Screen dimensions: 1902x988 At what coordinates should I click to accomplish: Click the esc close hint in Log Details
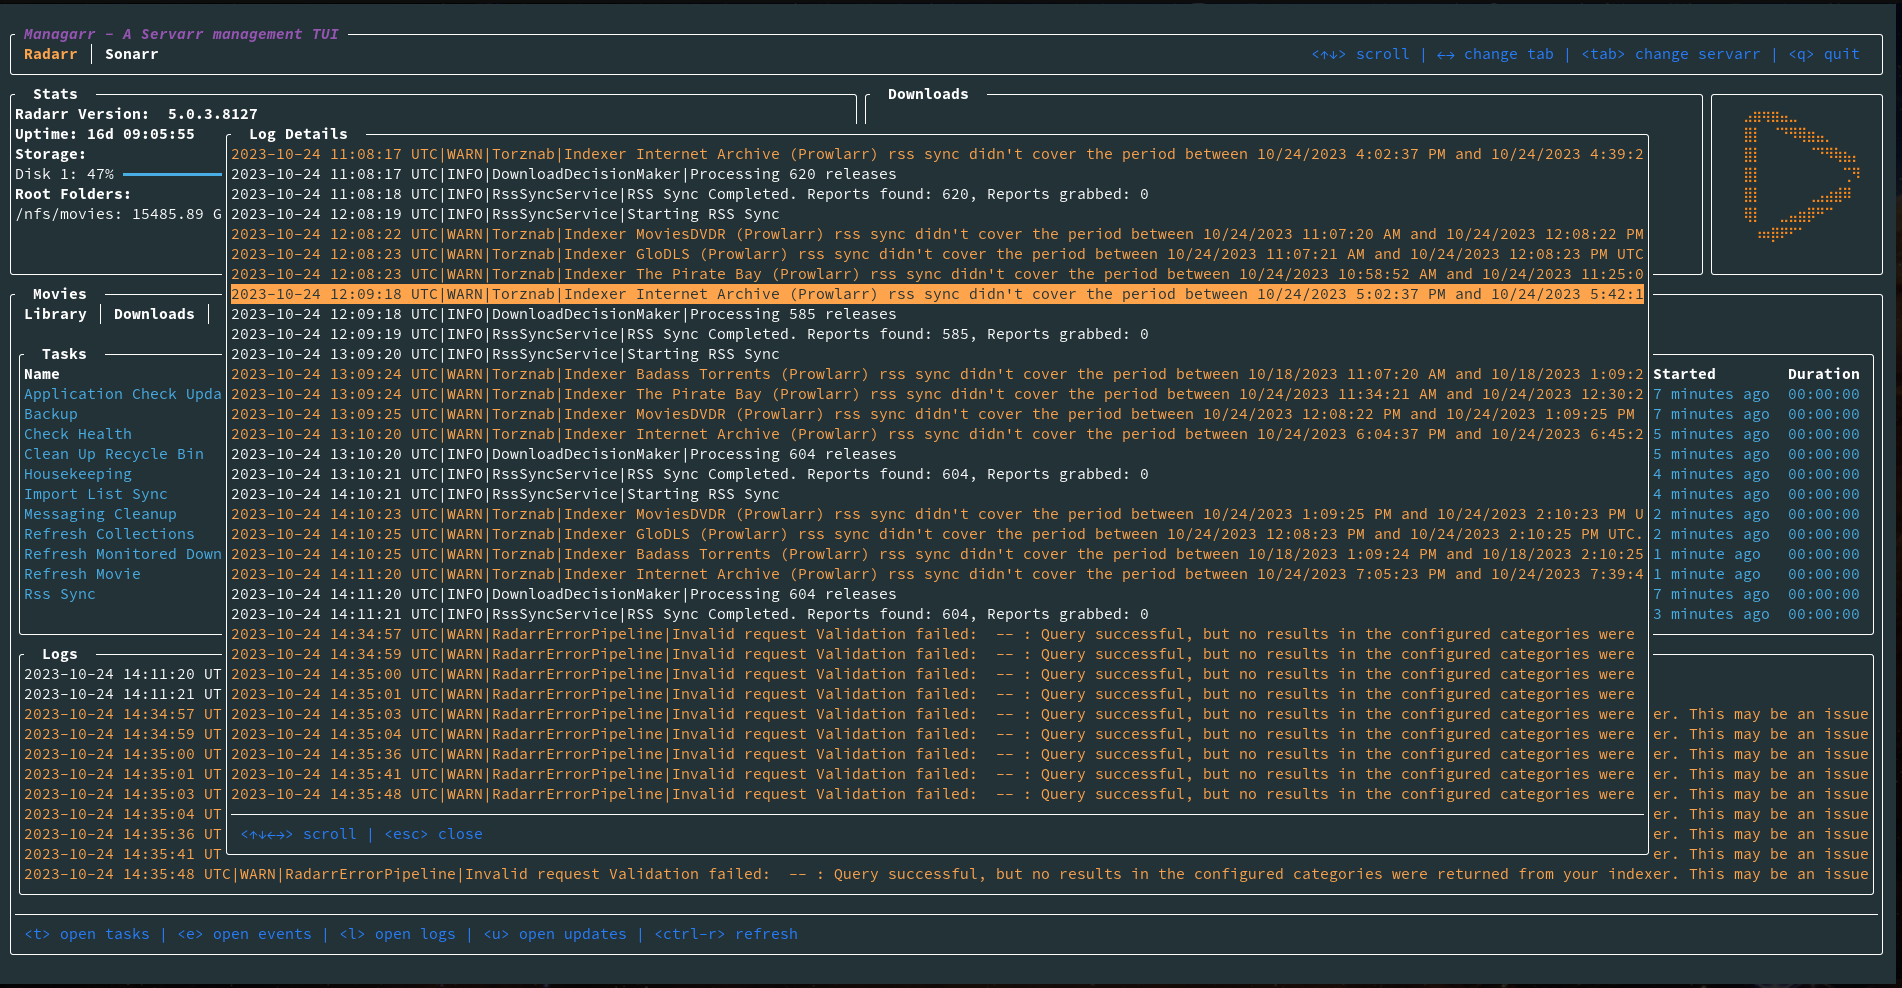[x=433, y=834]
